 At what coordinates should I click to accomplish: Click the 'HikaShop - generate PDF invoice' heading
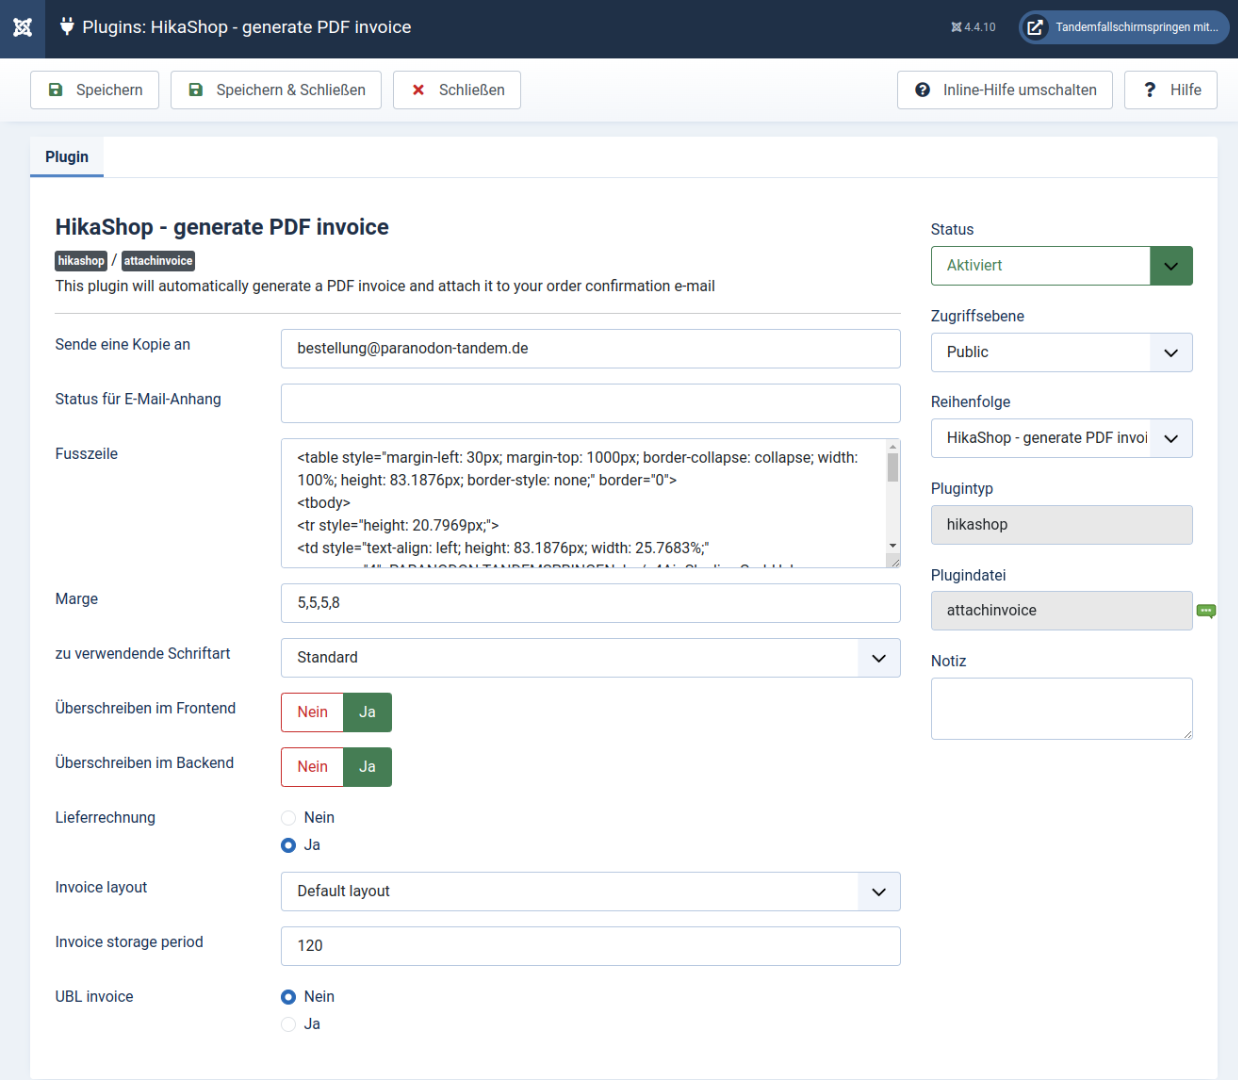tap(222, 227)
